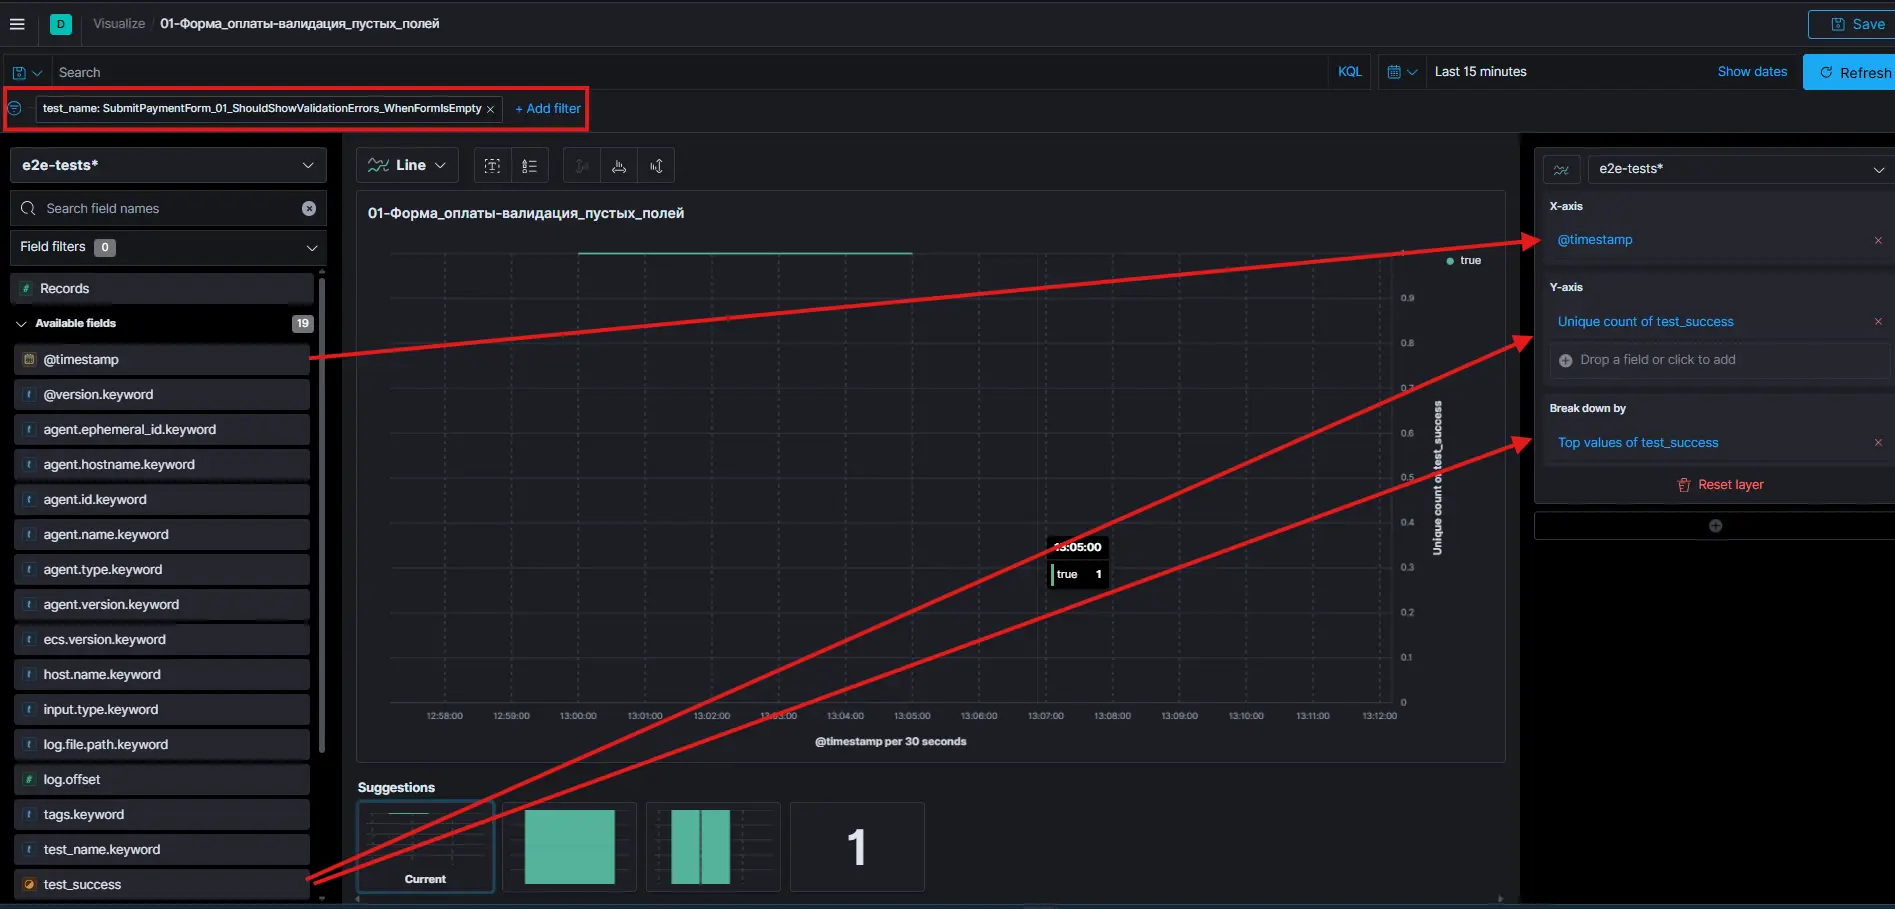Open the hamburger navigation menu

[17, 24]
